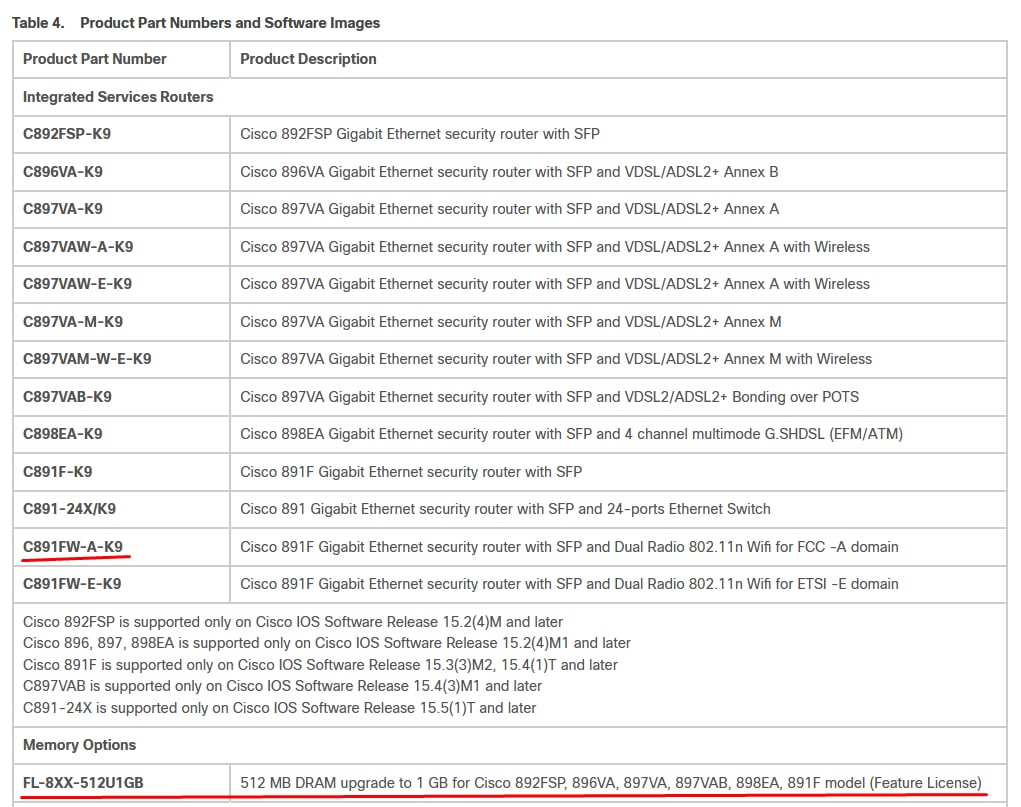
Task: Select part number C891-24X/K9
Action: tap(70, 509)
